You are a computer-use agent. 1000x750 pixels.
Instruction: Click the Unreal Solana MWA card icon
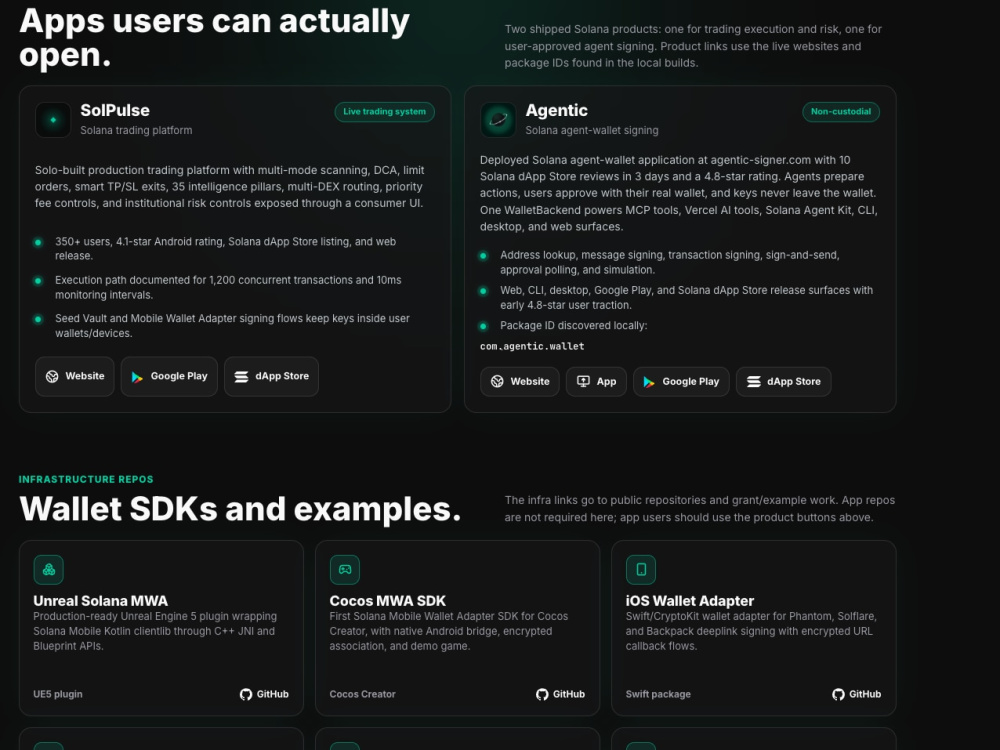[x=48, y=570]
